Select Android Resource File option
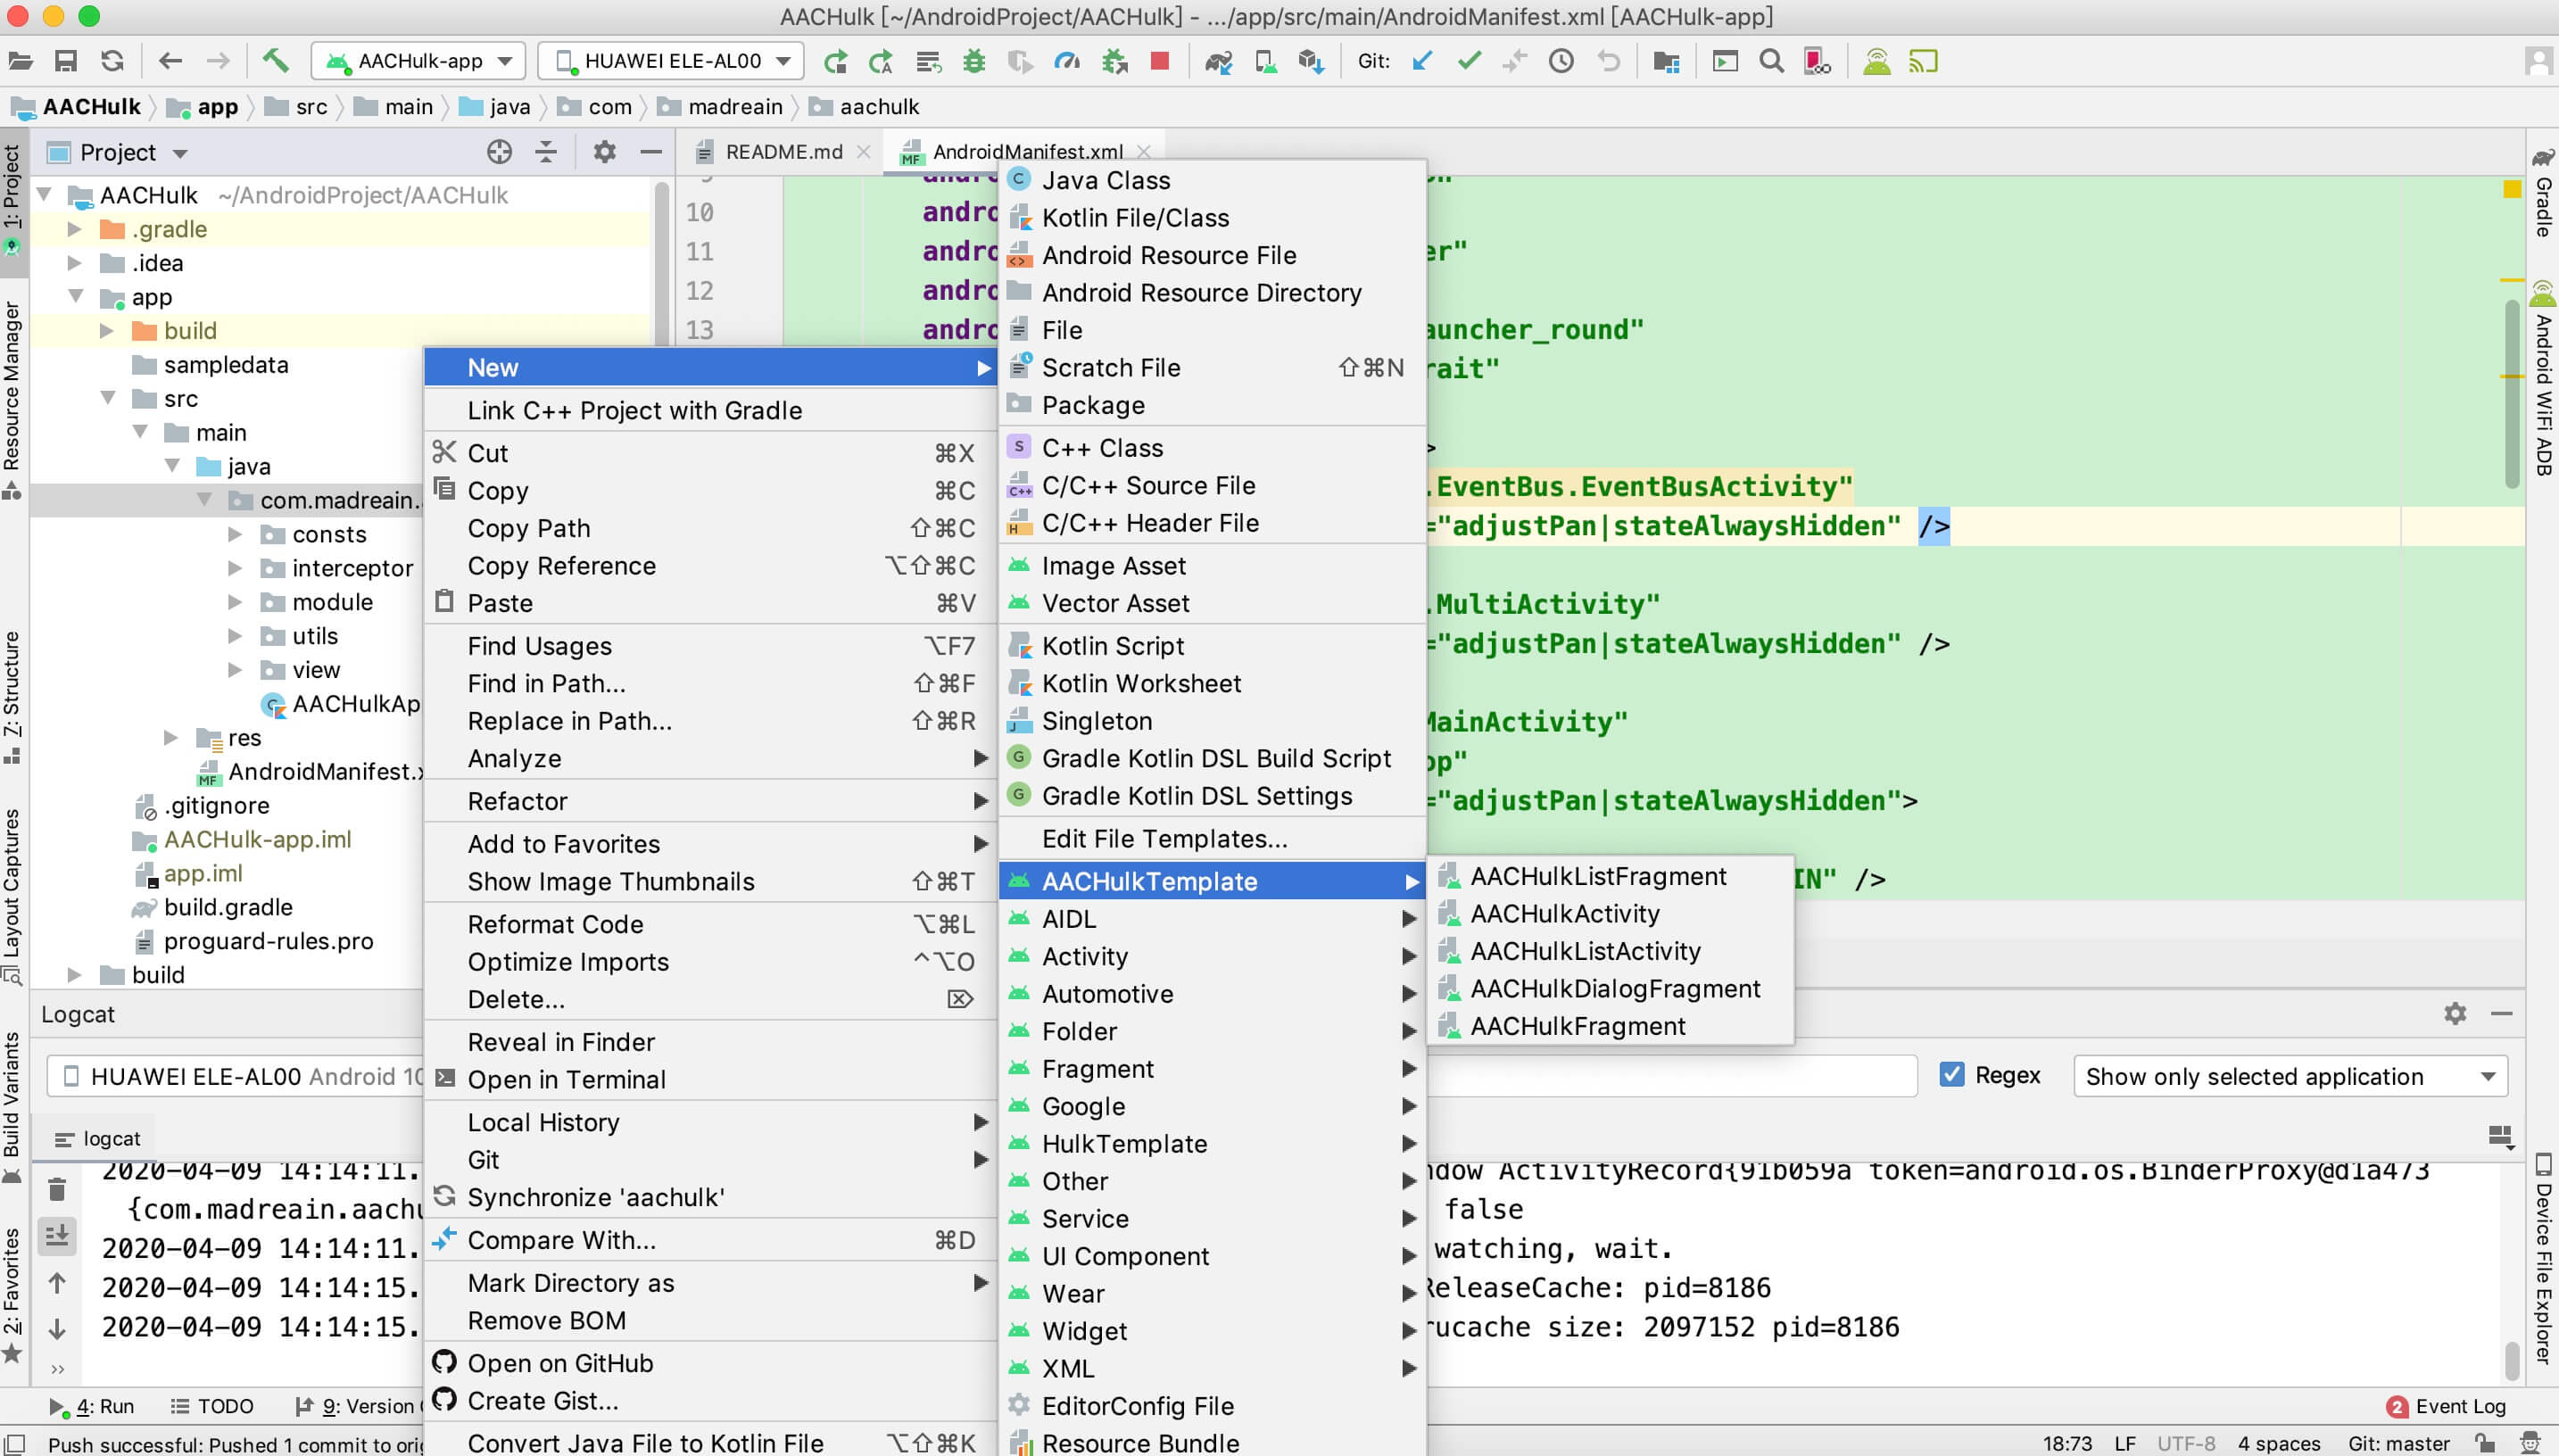 (x=1169, y=254)
